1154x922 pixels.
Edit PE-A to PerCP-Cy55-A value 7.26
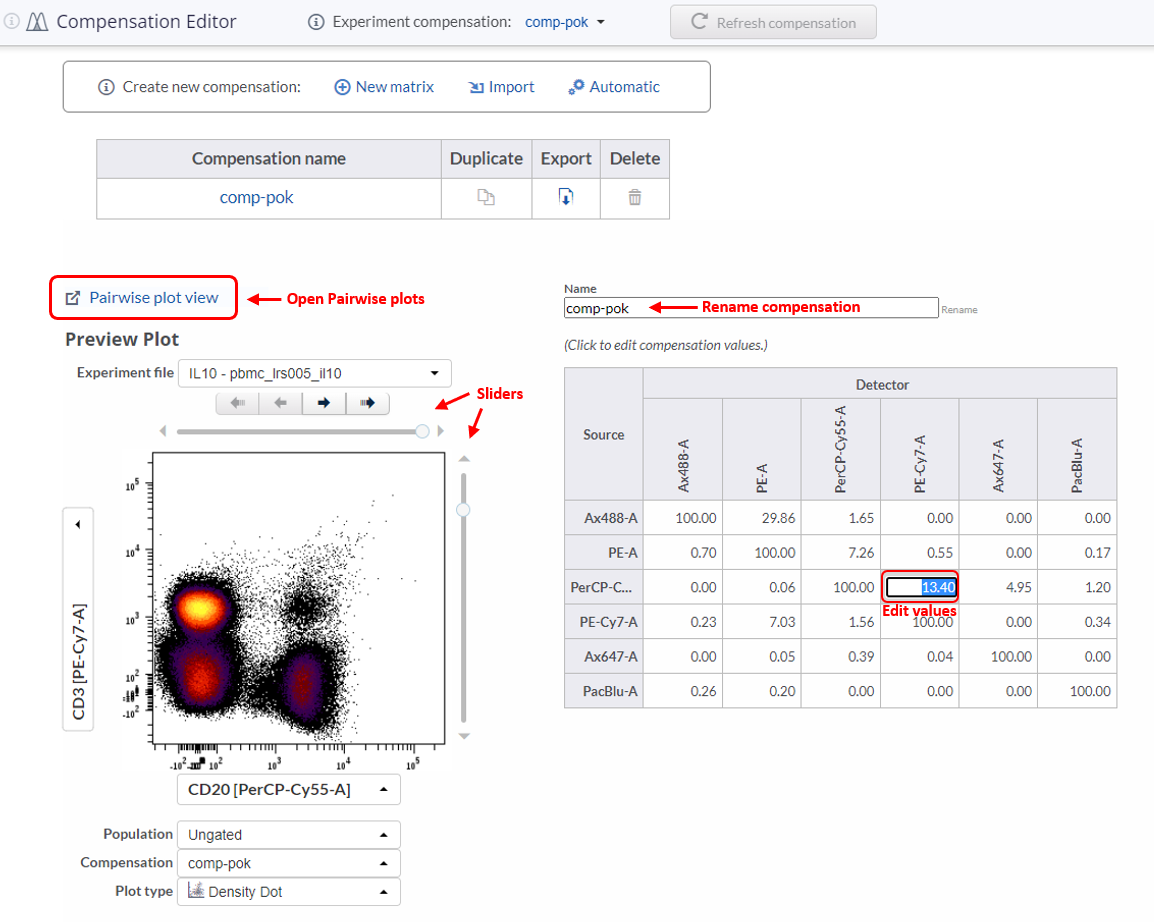840,553
